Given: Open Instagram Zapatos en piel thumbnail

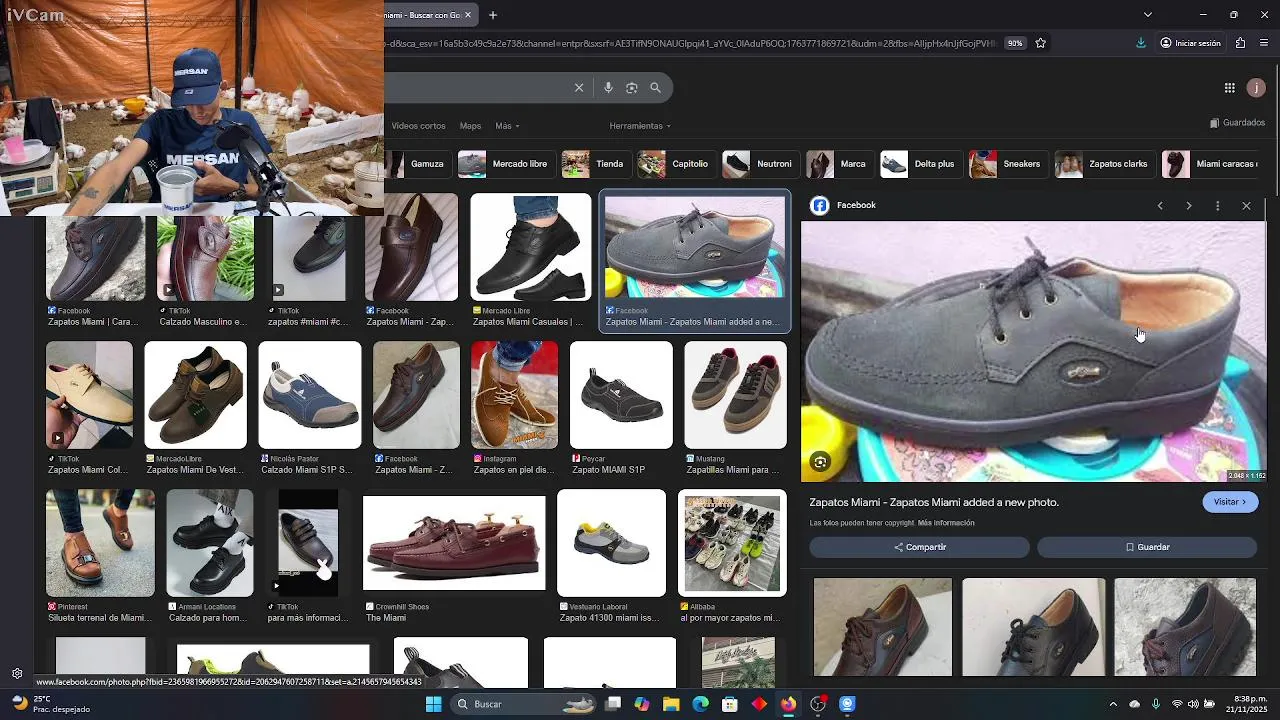Looking at the screenshot, I should coord(514,395).
